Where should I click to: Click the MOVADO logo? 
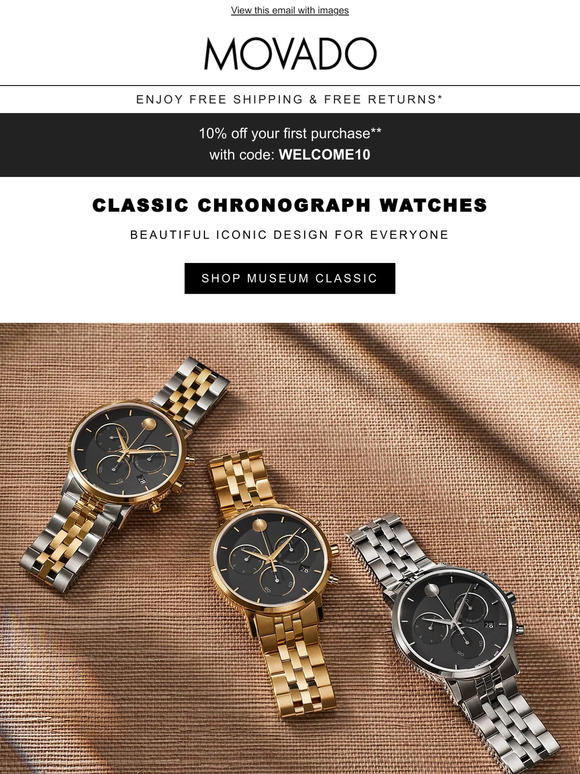point(290,54)
